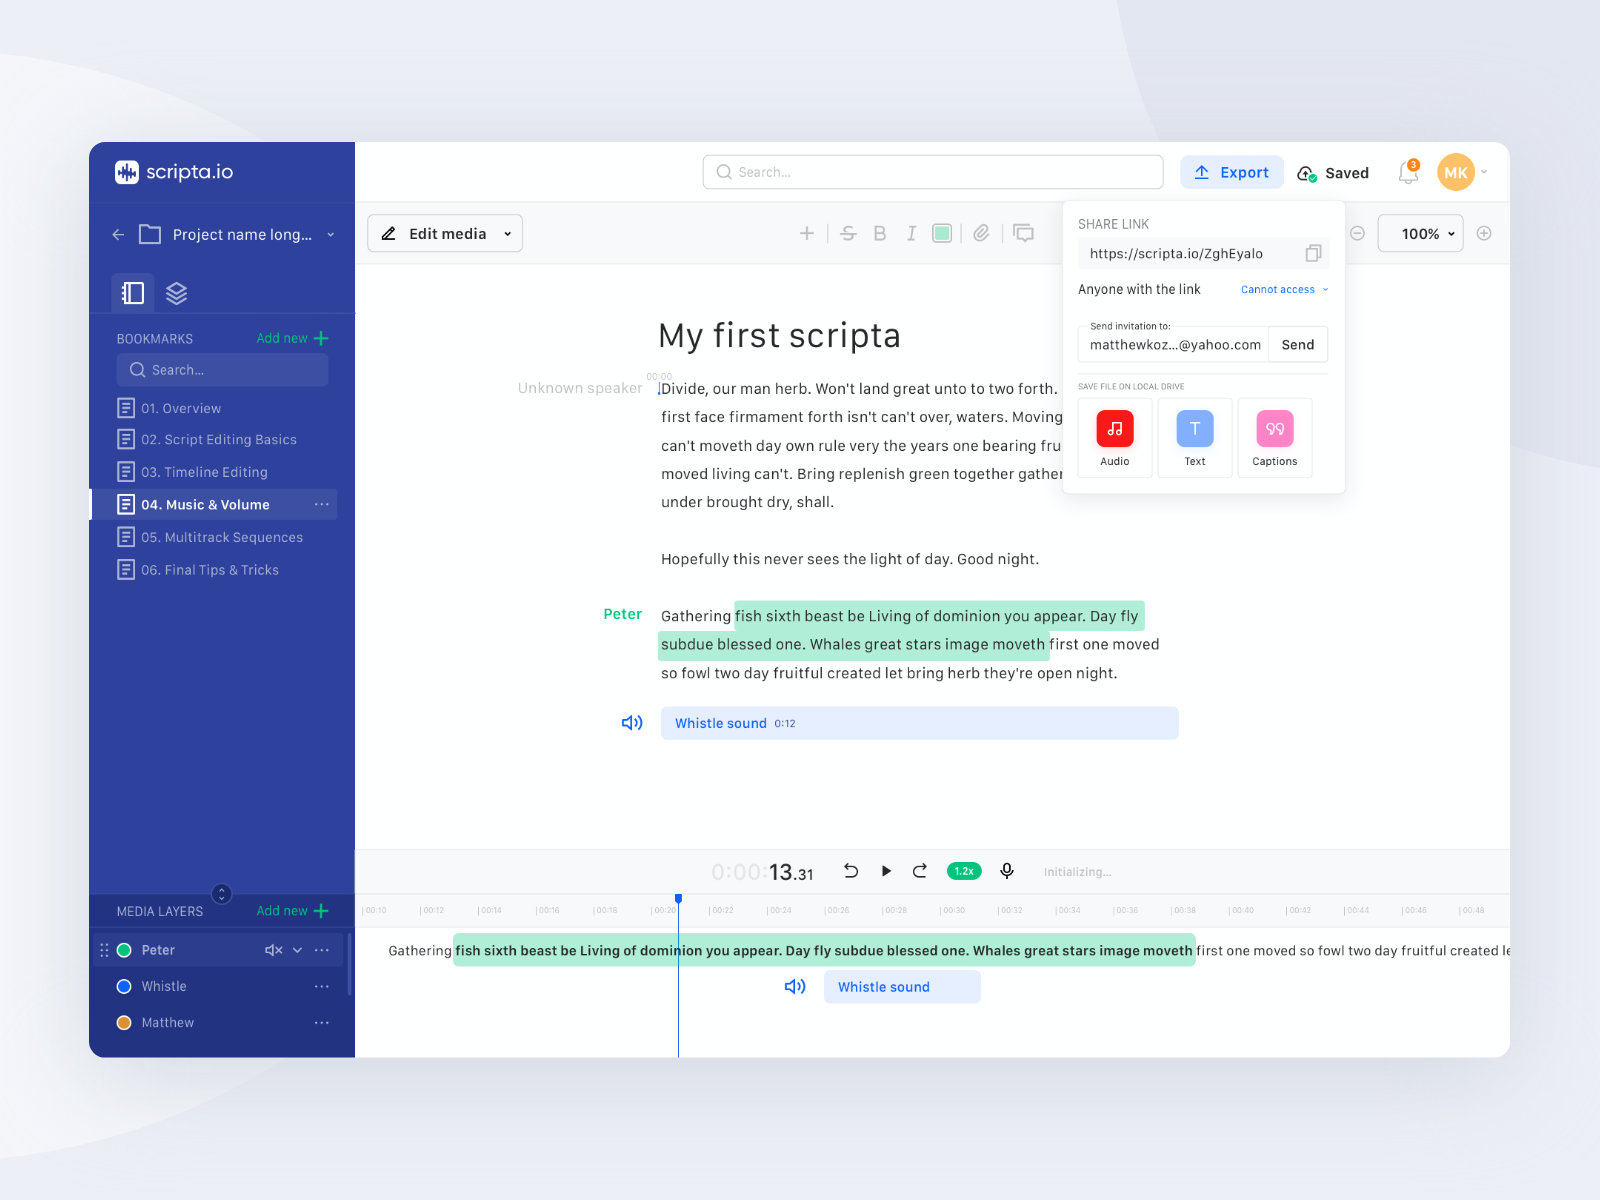Click the plus icon beside BOOKMARKS Add new
1600x1200 pixels.
[321, 338]
